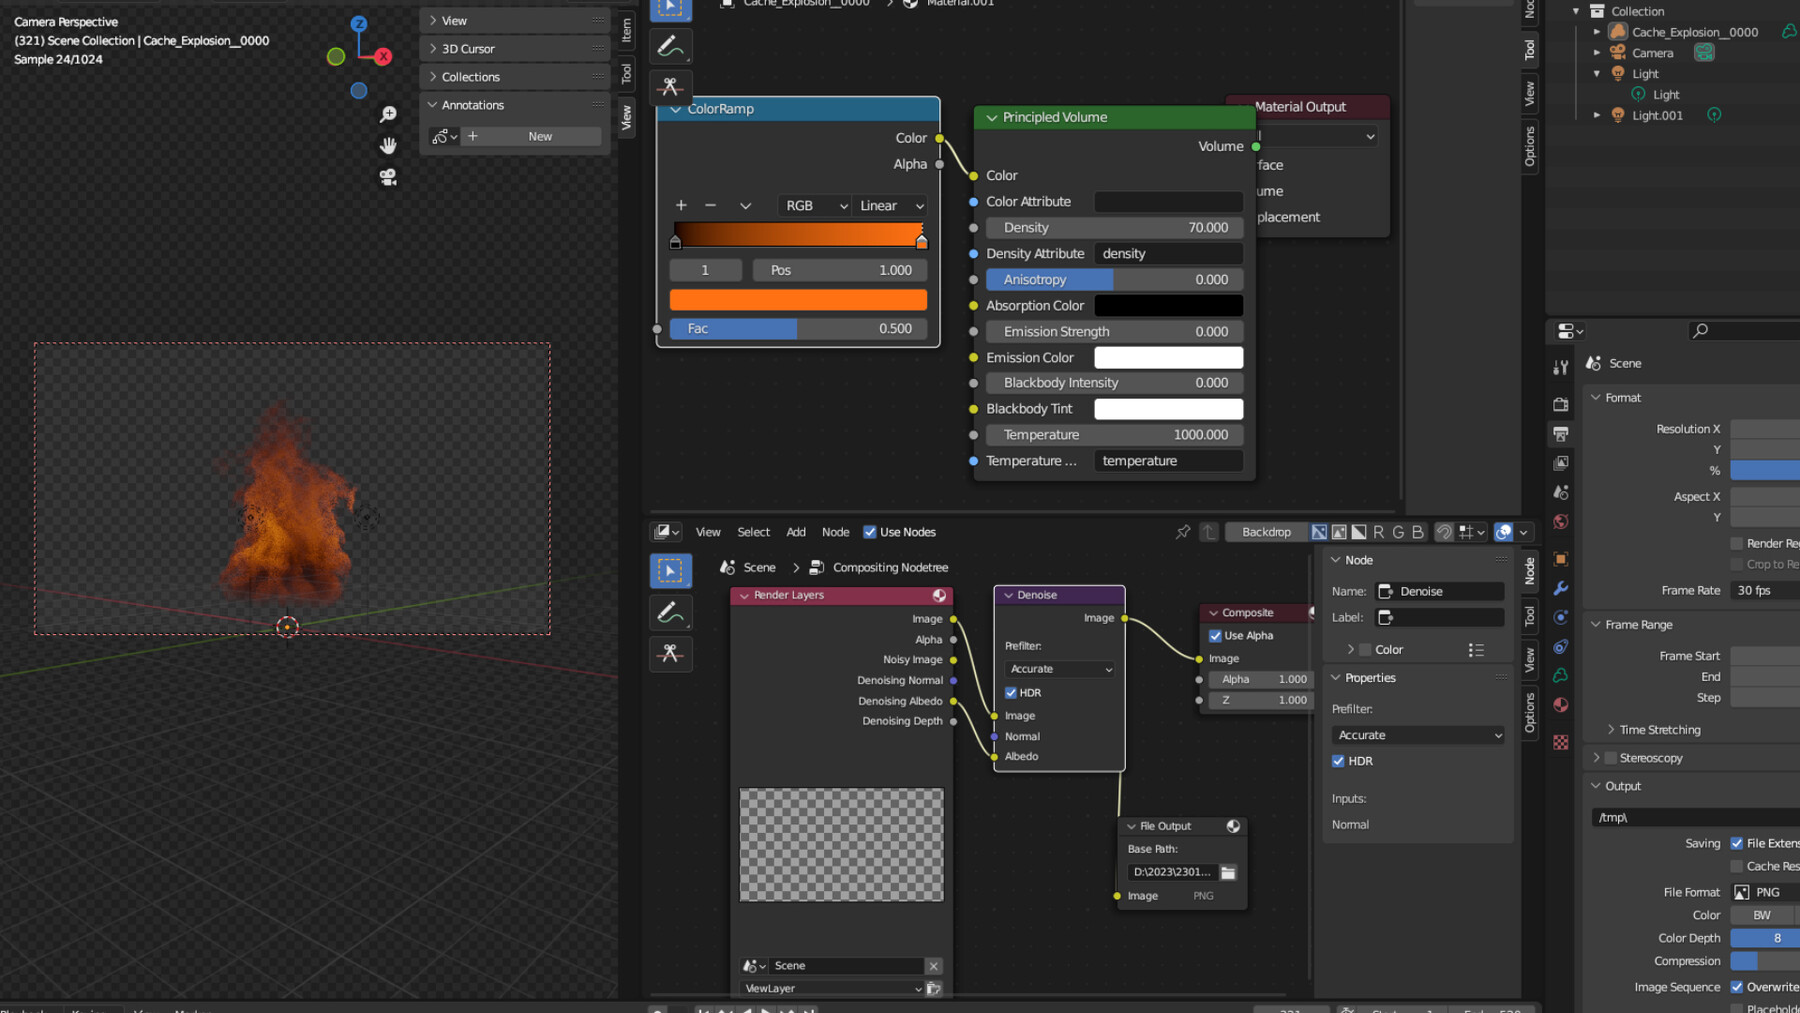
Task: Open the Add menu in compositor
Action: (x=795, y=532)
